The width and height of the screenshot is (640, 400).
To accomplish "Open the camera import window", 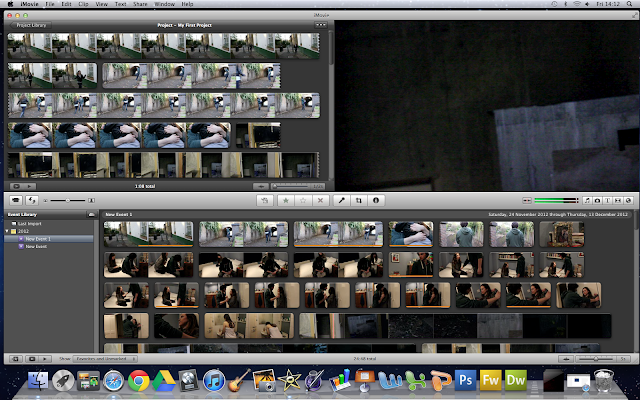I will (x=16, y=200).
